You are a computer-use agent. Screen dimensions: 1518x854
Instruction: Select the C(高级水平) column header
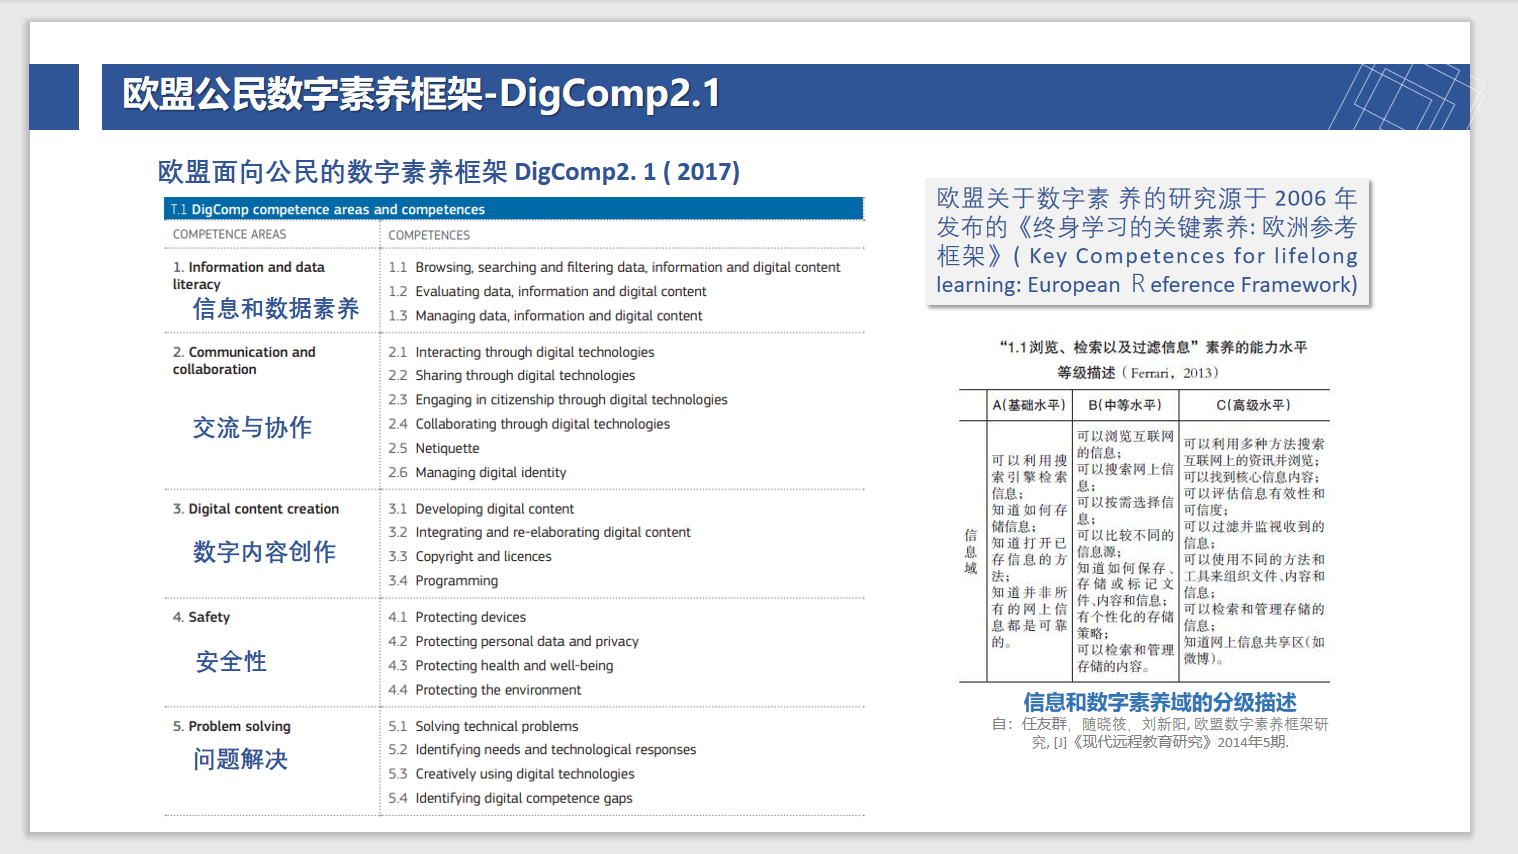click(1253, 405)
